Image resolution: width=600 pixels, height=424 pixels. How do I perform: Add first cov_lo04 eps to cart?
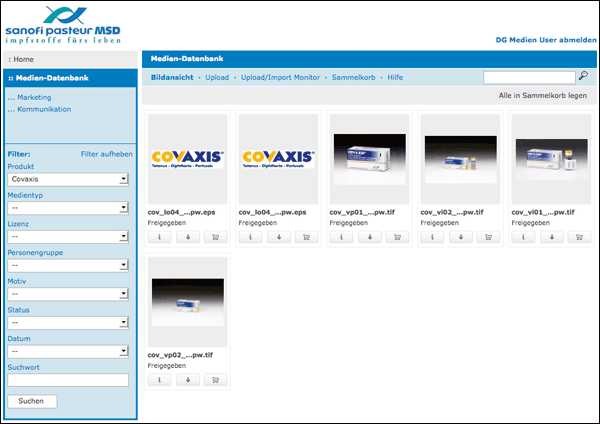[x=216, y=238]
